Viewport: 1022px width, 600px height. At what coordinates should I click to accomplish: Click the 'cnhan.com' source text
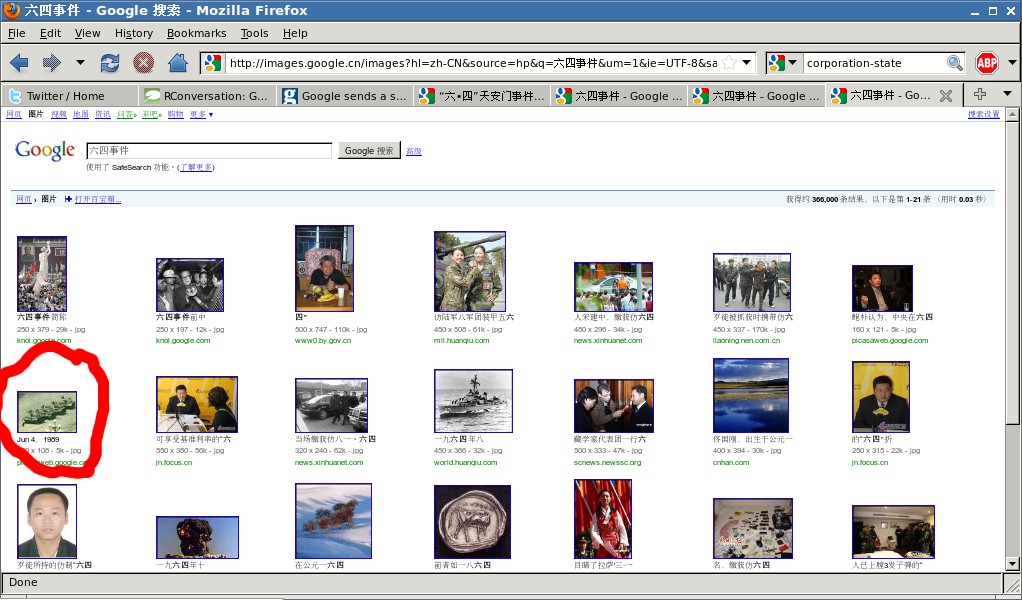tap(731, 463)
